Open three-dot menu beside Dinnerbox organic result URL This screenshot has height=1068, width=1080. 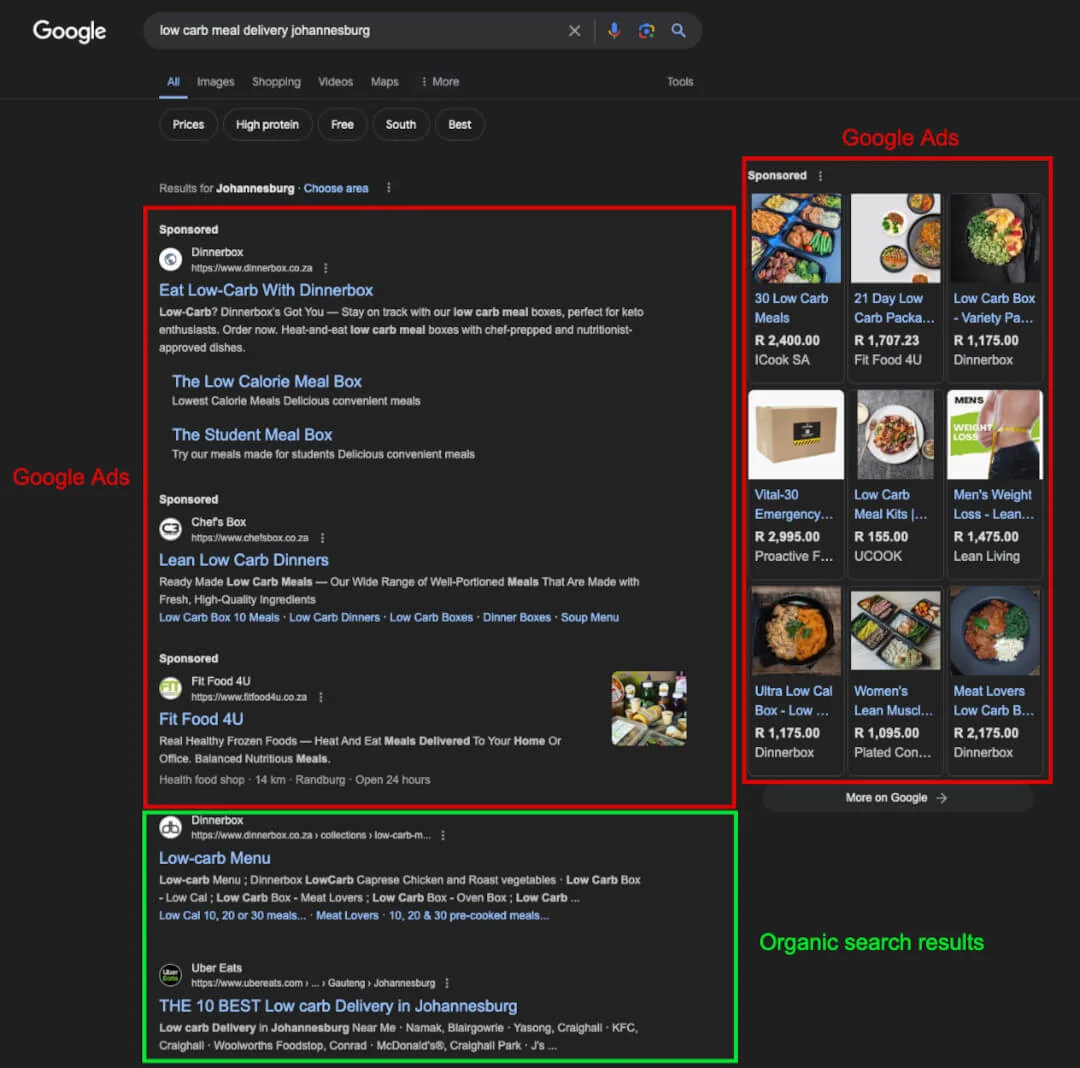[443, 835]
